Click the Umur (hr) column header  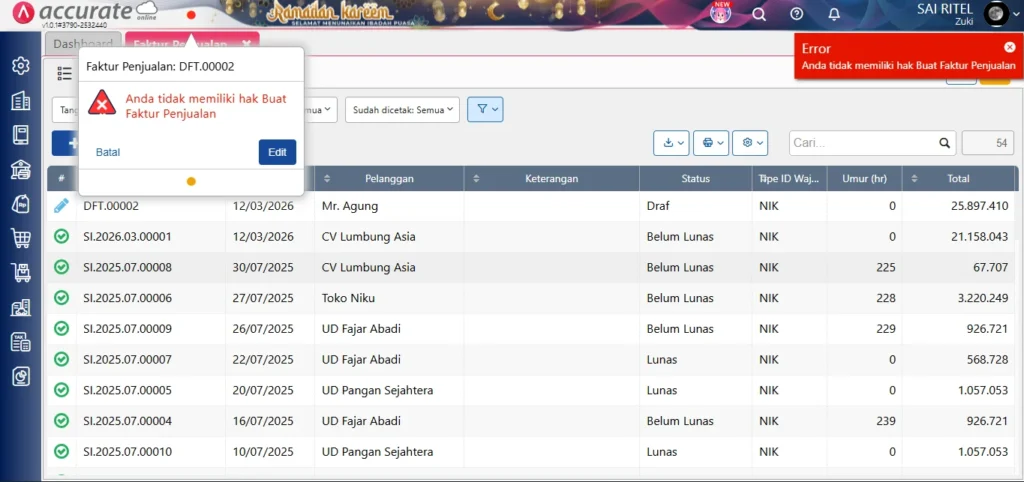[x=865, y=178]
